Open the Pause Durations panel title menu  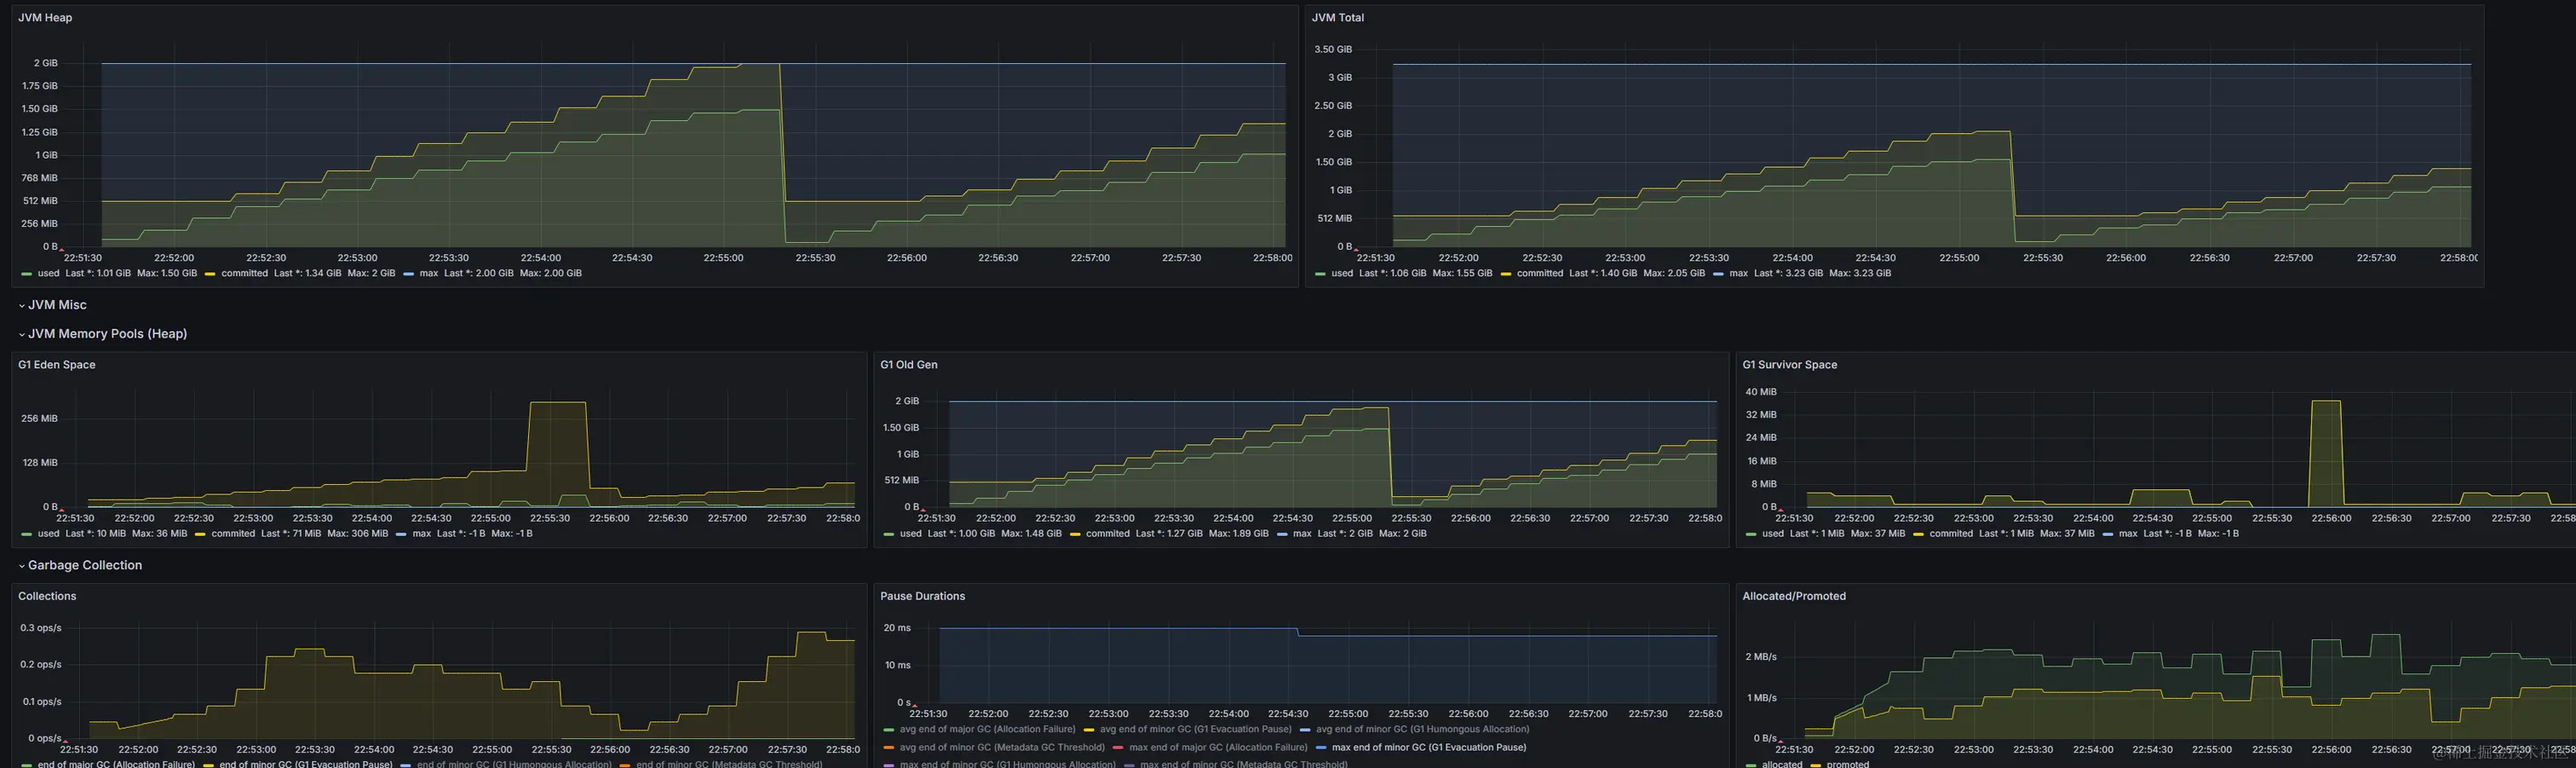pos(923,596)
